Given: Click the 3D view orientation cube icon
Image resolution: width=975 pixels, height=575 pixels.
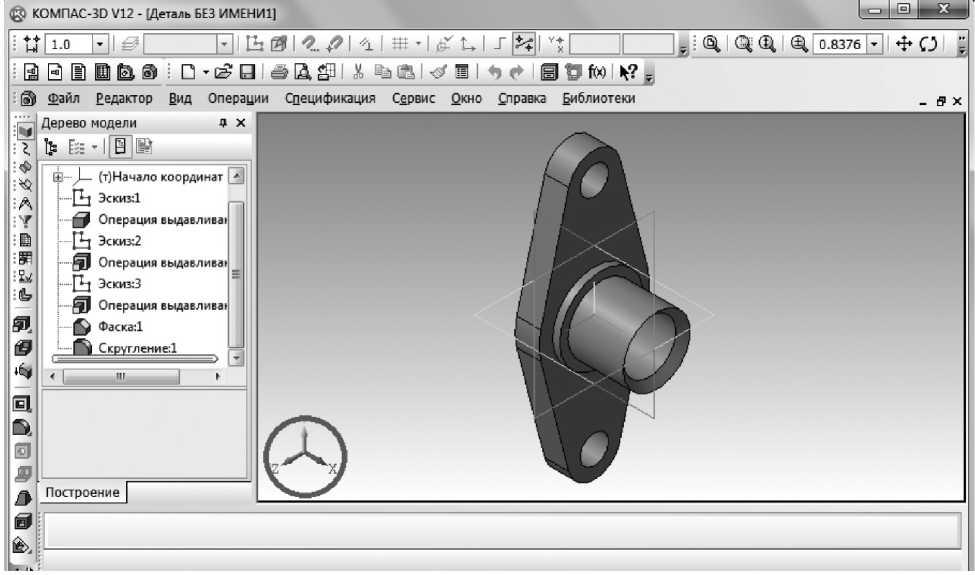Looking at the screenshot, I should pos(279,44).
